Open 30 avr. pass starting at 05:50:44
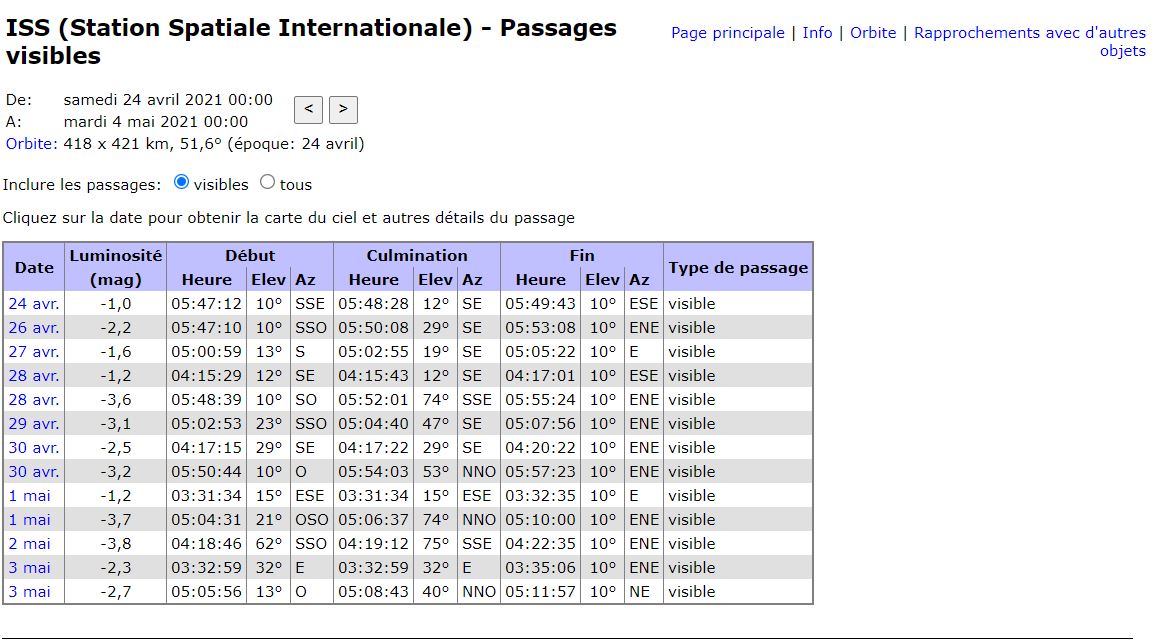This screenshot has width=1152, height=642. click(34, 472)
